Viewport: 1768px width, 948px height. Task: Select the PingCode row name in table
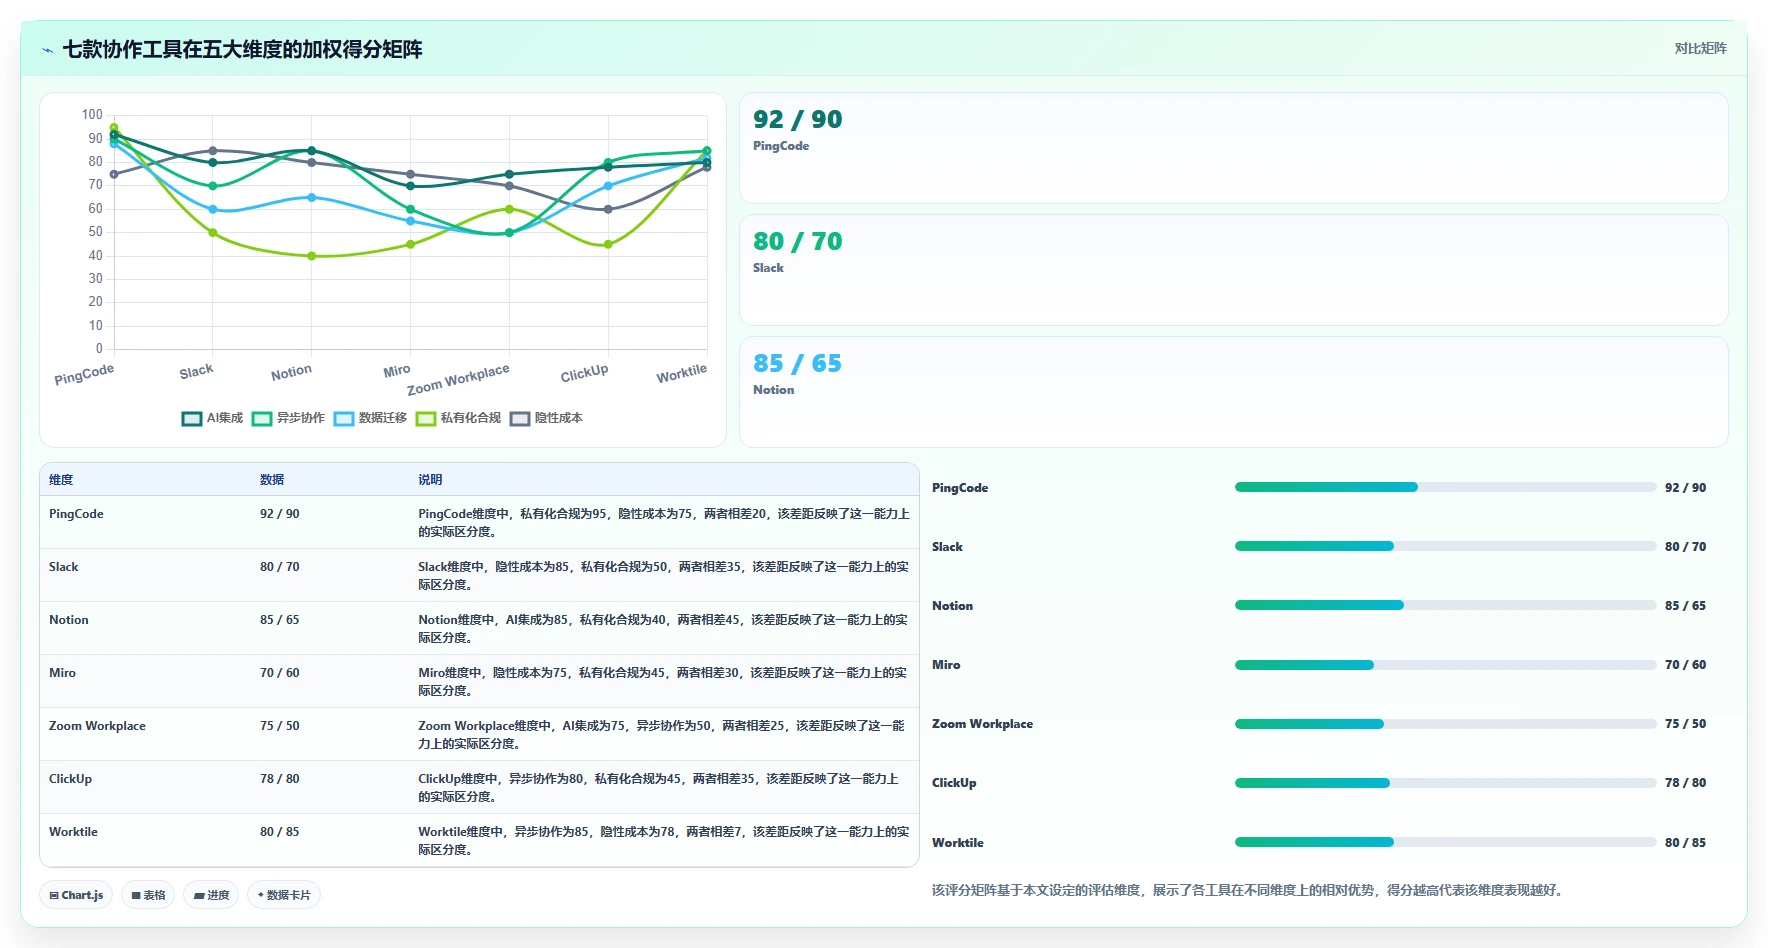76,514
